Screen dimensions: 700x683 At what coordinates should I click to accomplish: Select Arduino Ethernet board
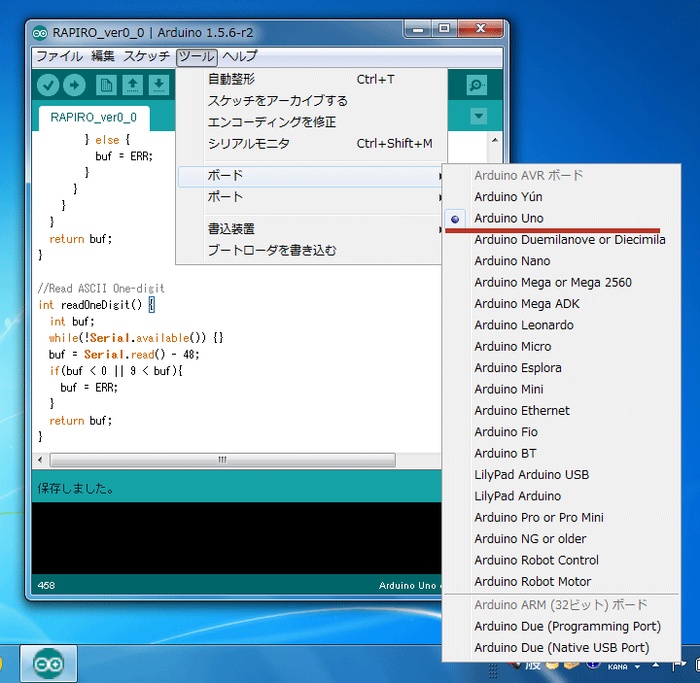561,411
